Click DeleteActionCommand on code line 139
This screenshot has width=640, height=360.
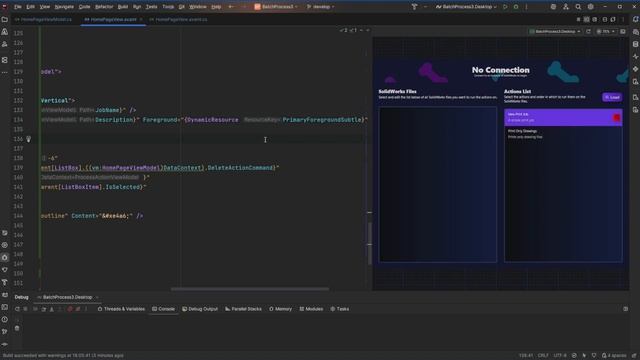pos(241,168)
